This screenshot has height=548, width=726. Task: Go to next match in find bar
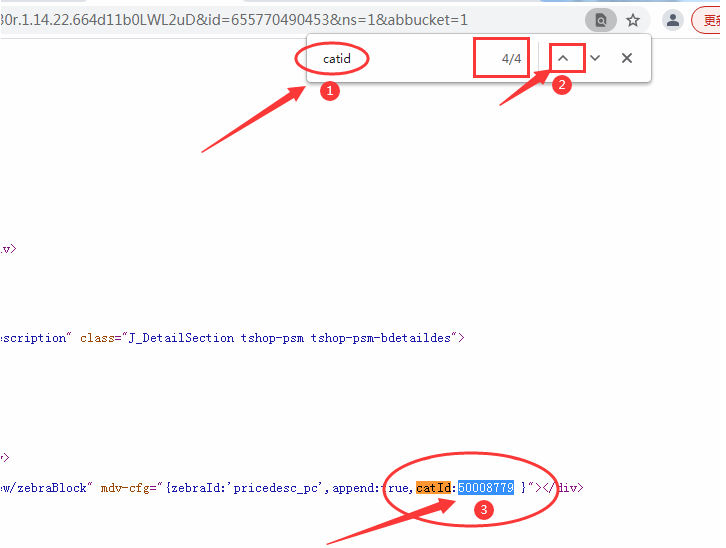tap(595, 58)
